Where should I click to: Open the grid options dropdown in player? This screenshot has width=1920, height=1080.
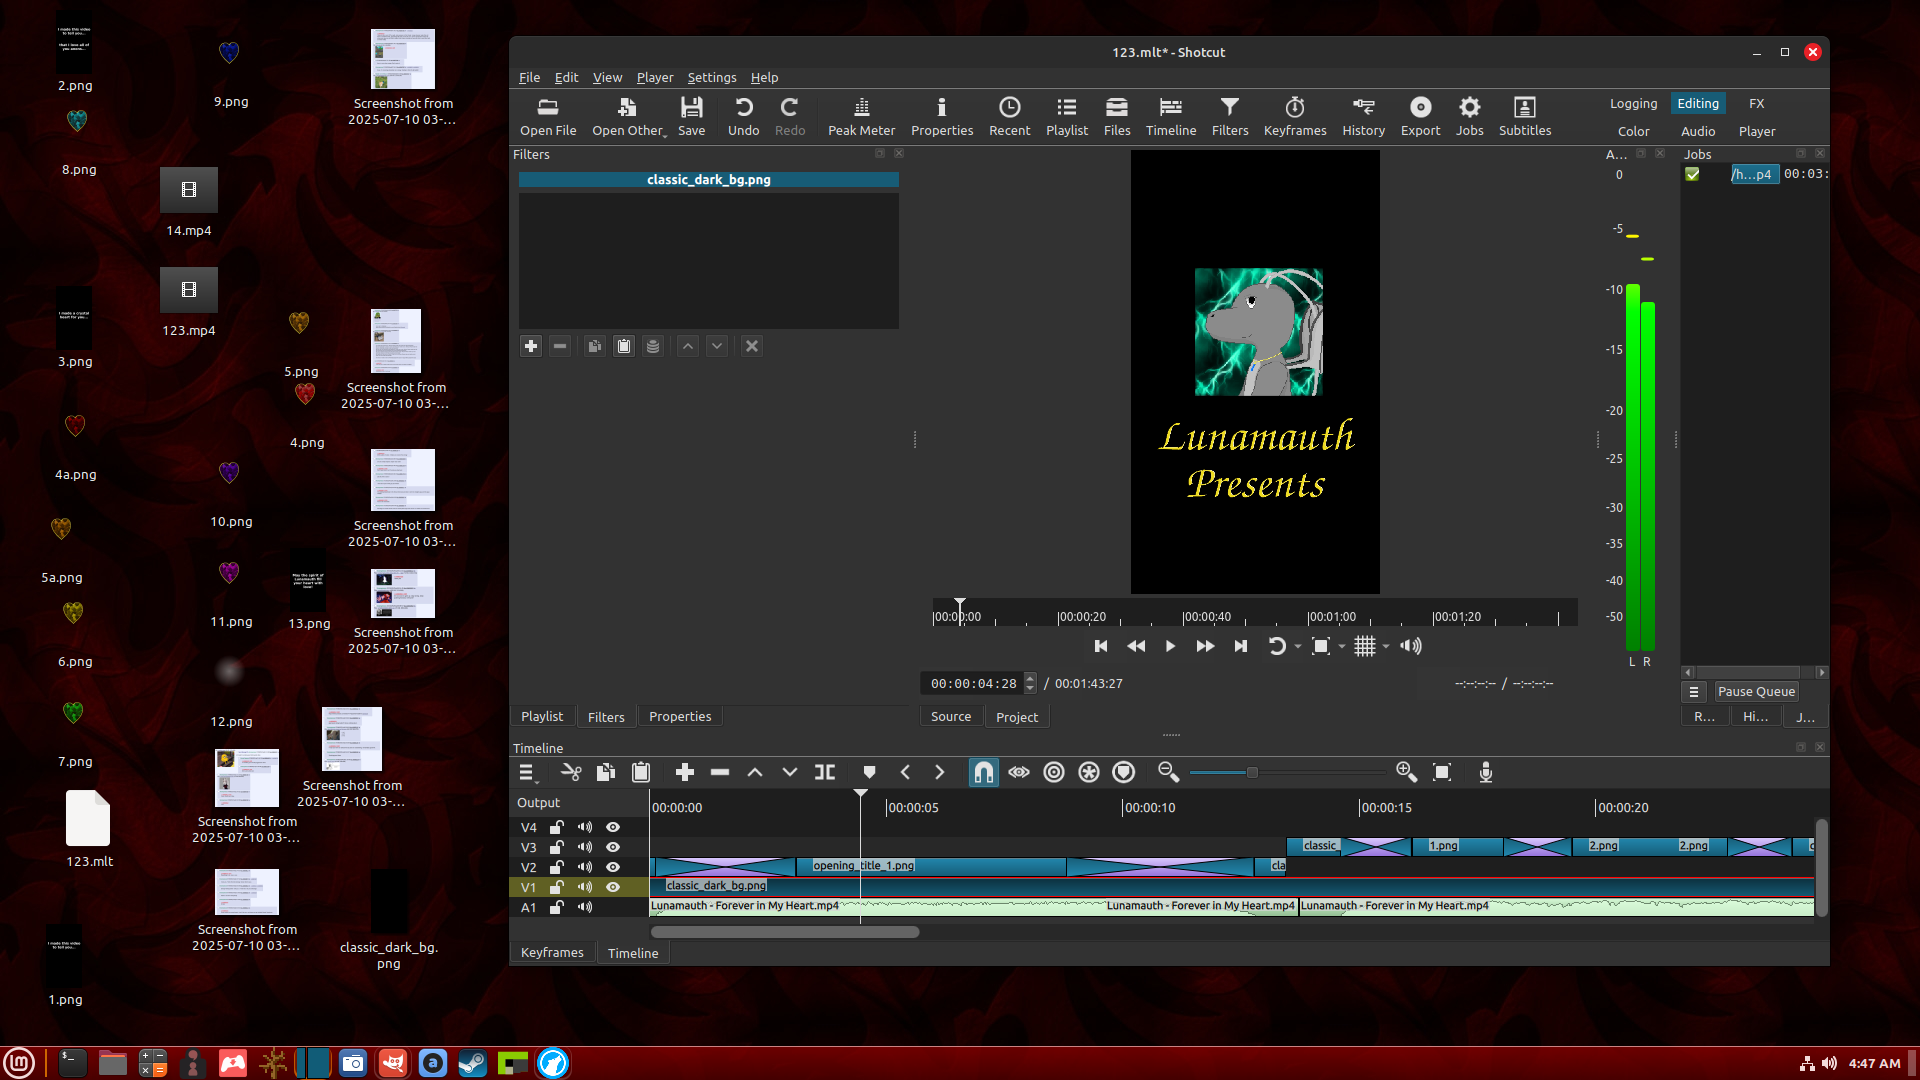pos(1386,646)
